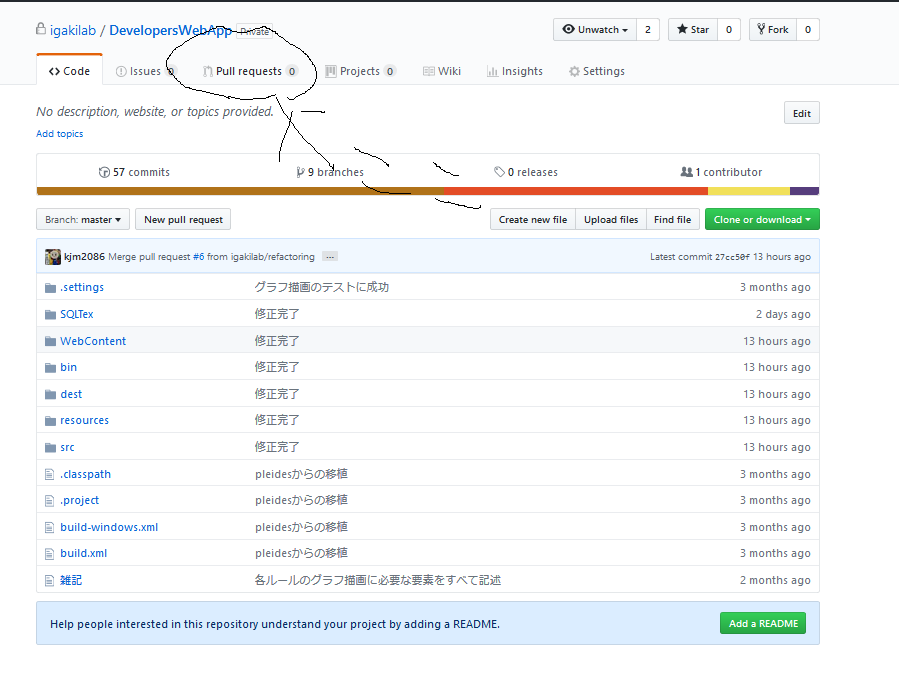This screenshot has width=899, height=686.
Task: Click the stargazers count next to Star
Action: [x=729, y=30]
